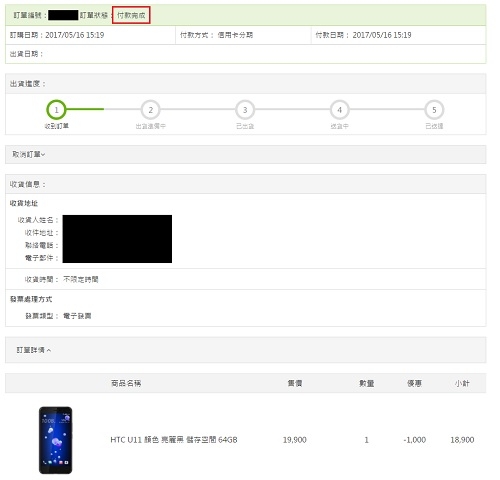Click the 取消訂單 chevron arrow
Image resolution: width=500 pixels, height=480 pixels.
(x=43, y=155)
